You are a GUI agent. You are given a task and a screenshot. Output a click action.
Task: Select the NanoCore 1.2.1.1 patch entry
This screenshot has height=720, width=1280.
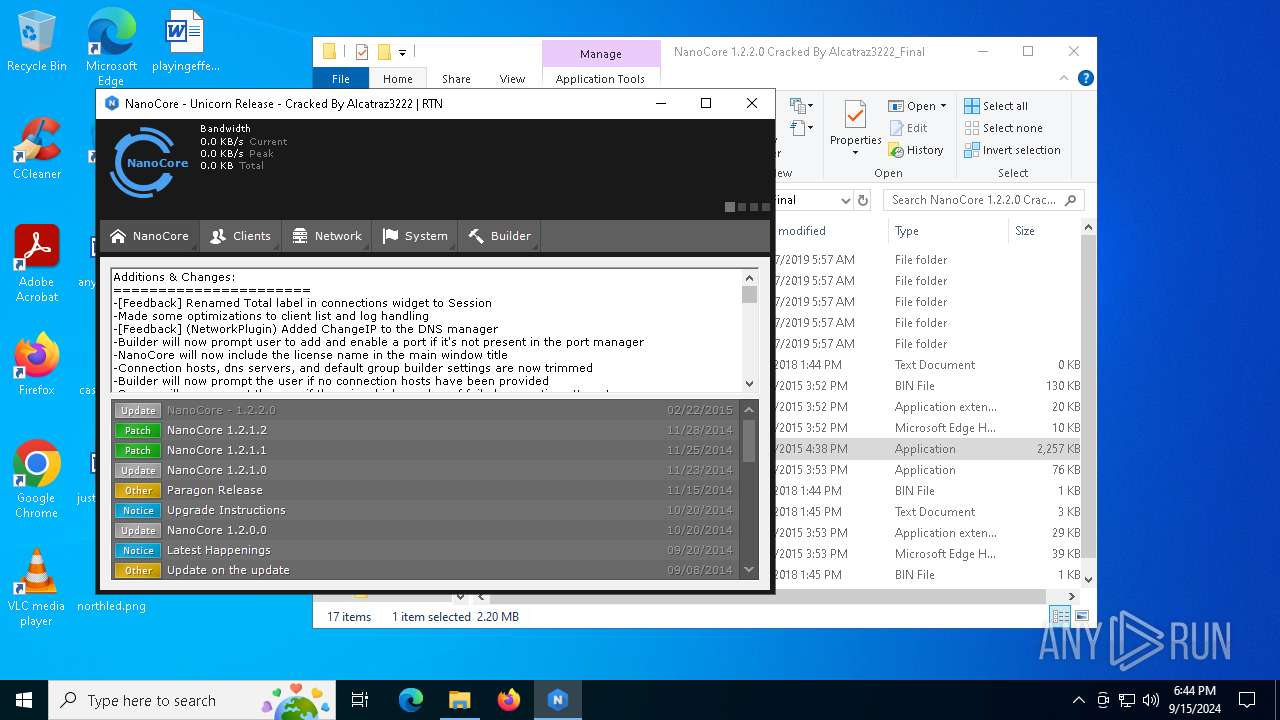click(425, 450)
